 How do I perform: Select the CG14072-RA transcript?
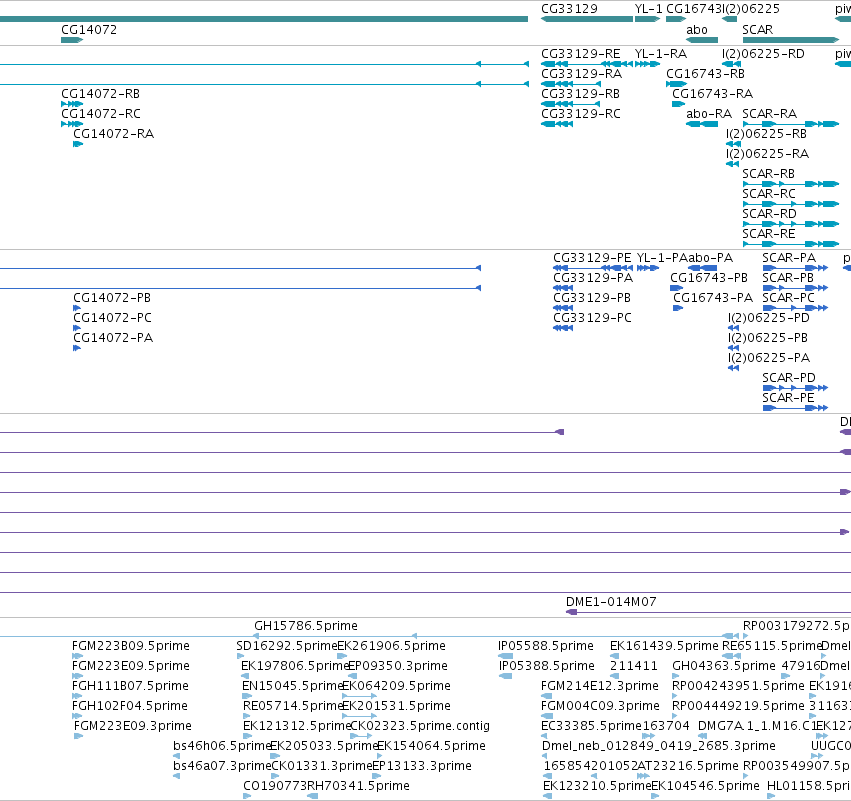[x=113, y=134]
